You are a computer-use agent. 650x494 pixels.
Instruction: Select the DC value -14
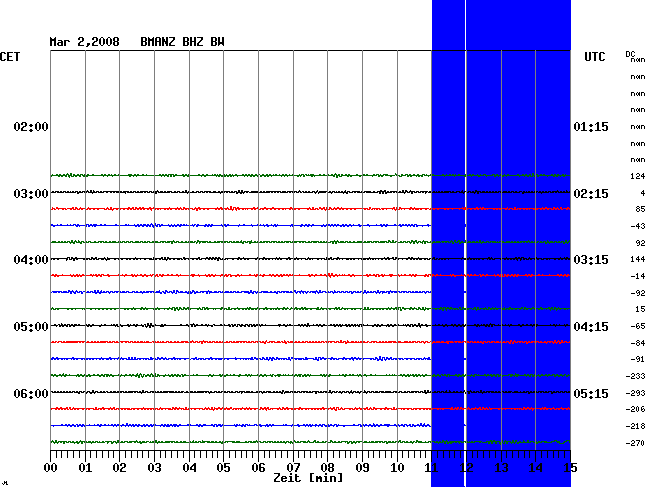click(x=638, y=276)
